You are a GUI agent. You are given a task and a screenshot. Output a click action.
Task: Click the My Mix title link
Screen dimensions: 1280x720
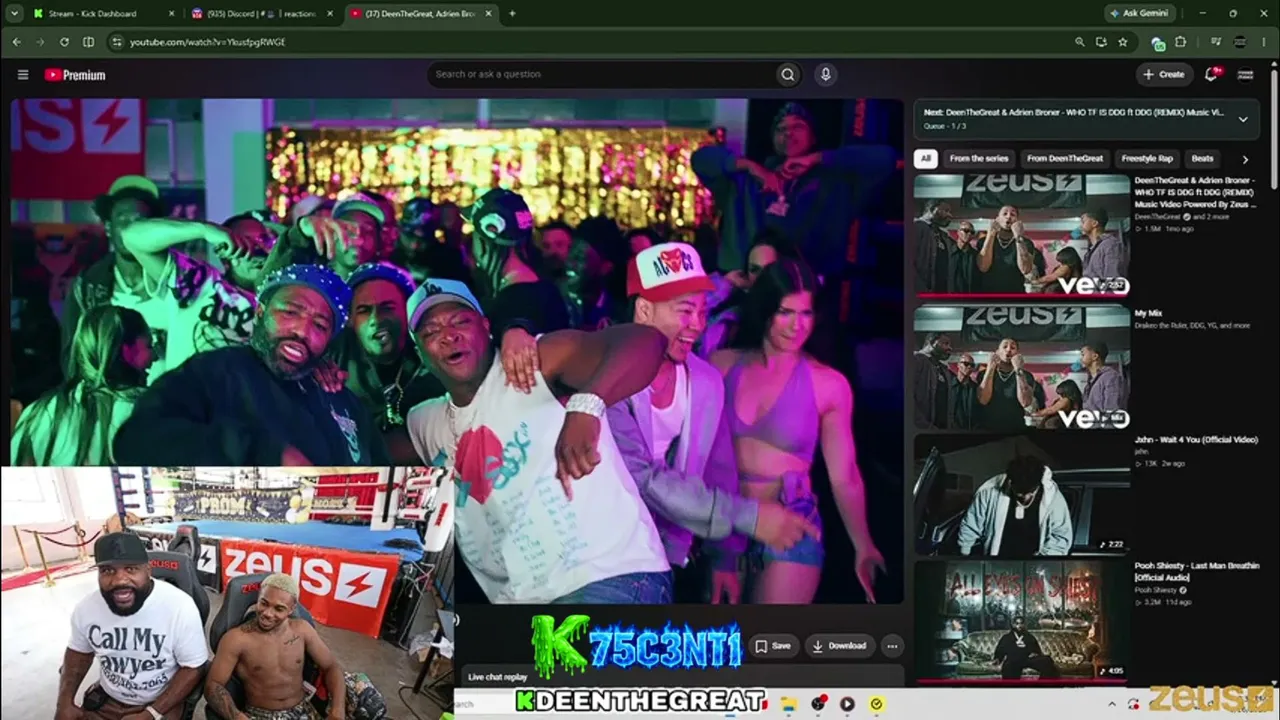click(x=1148, y=313)
